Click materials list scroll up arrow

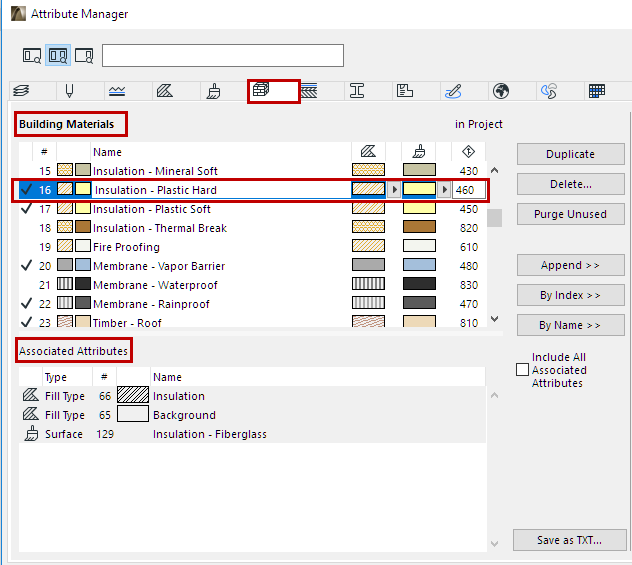[x=495, y=170]
